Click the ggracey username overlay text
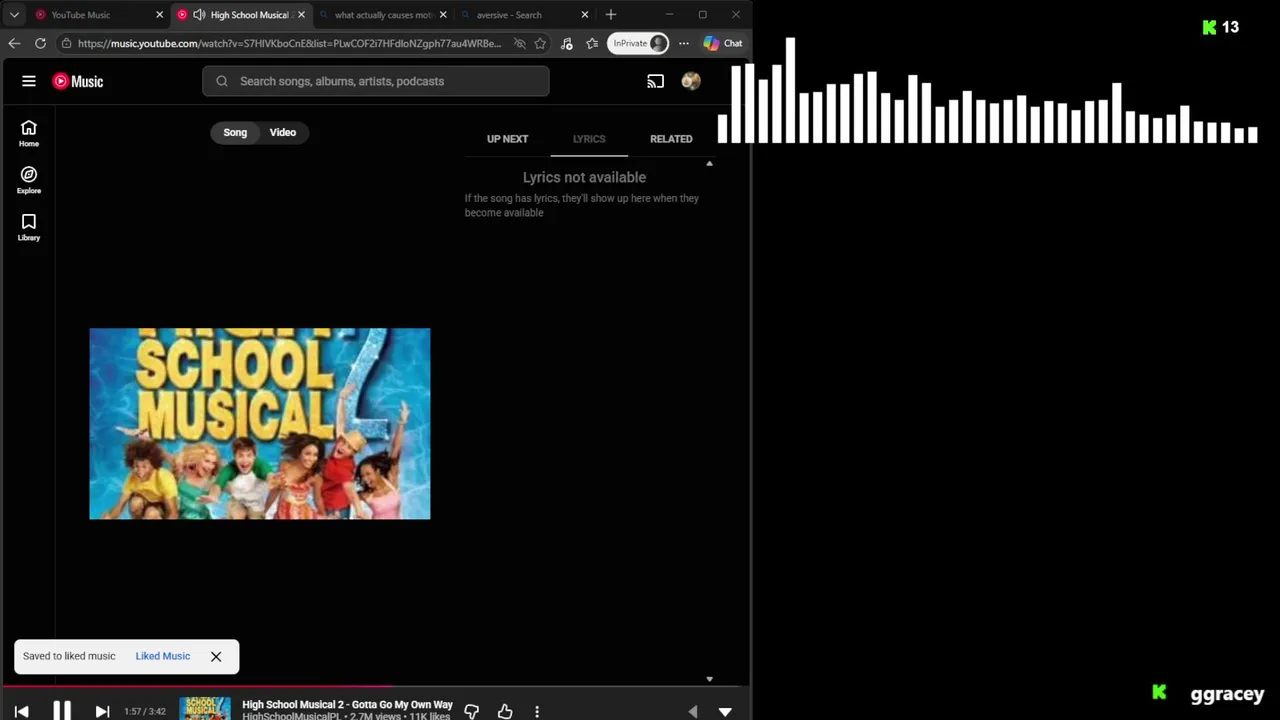 (1227, 694)
